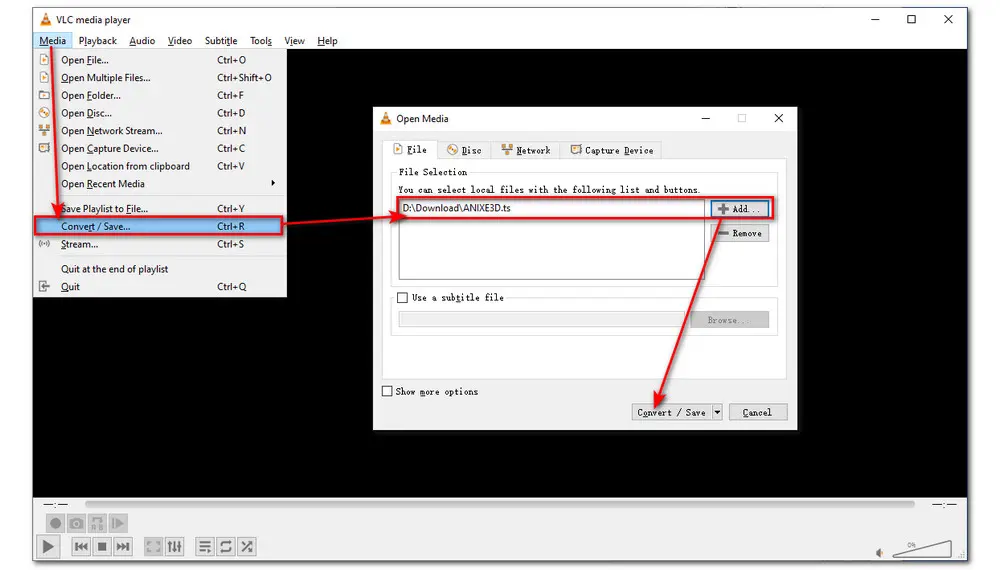Select Convert / Save... menu entry

point(158,226)
